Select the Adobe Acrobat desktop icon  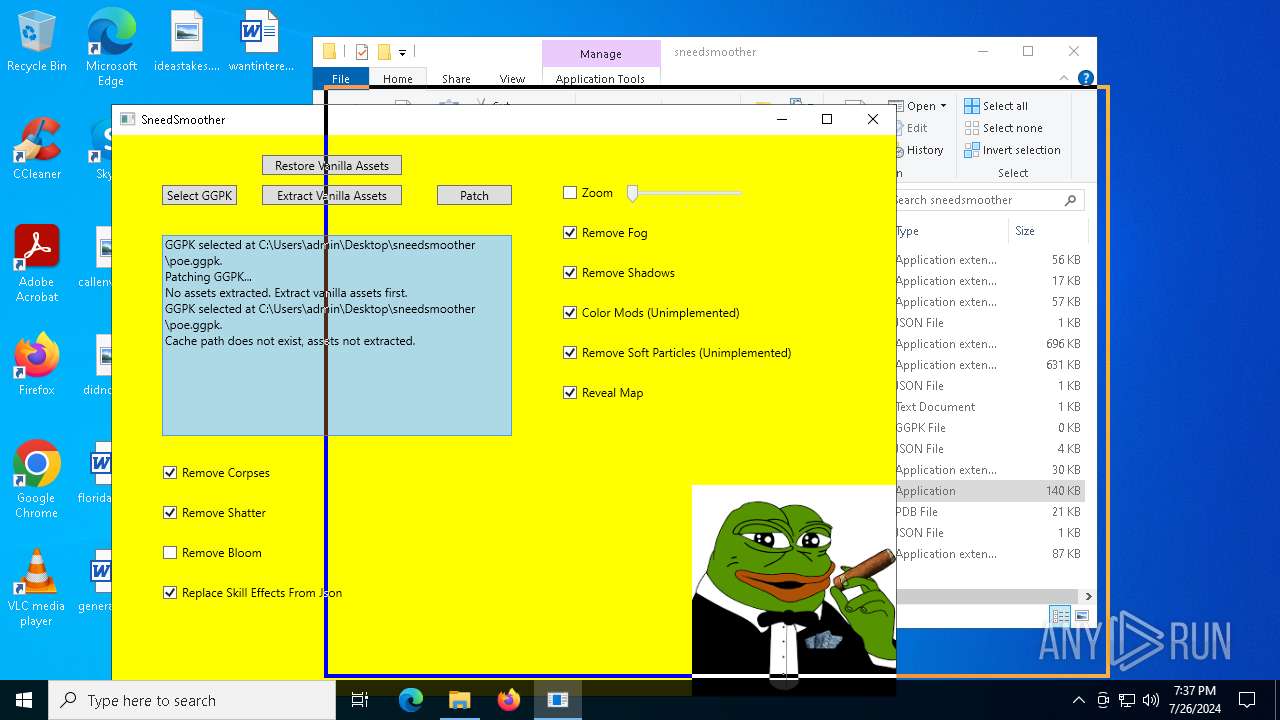pyautogui.click(x=37, y=263)
